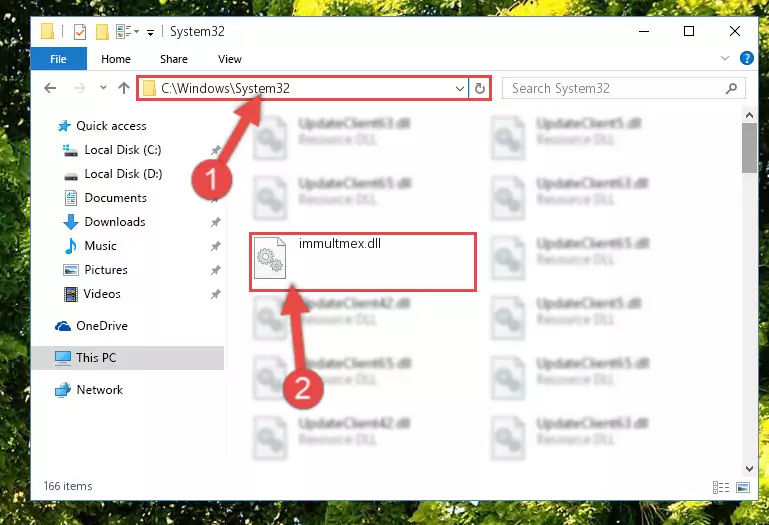Switch to the Home ribbon tab
Screen dimensions: 769x525
pyautogui.click(x=116, y=59)
